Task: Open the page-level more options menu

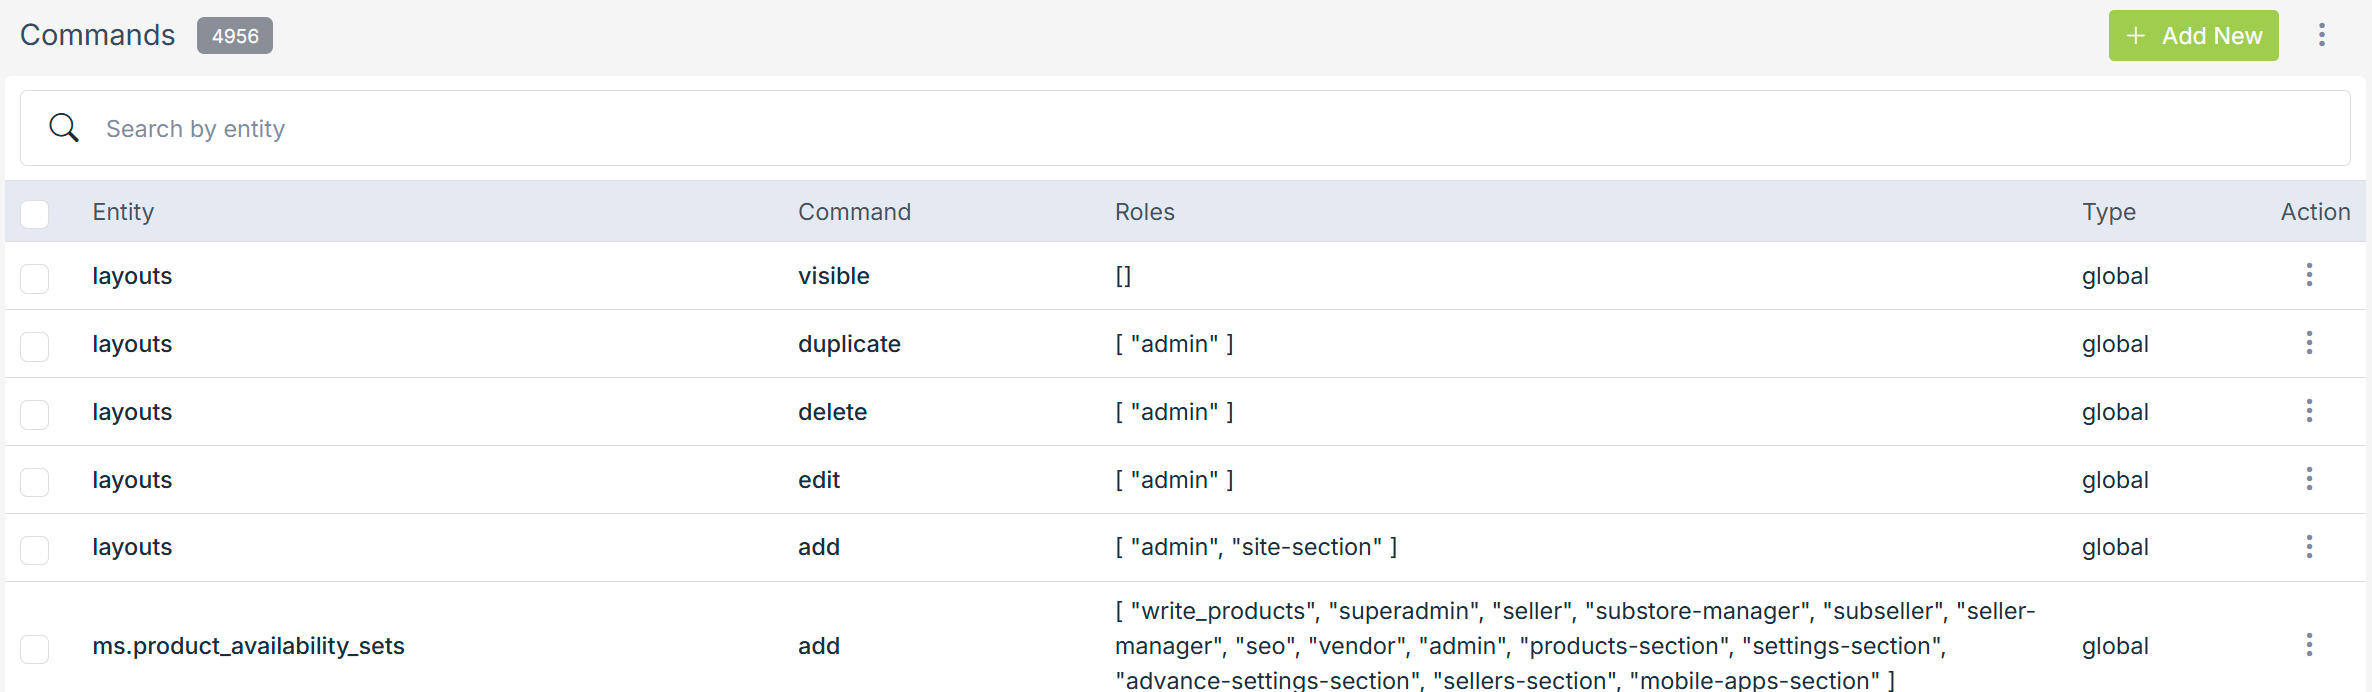Action: click(x=2321, y=36)
